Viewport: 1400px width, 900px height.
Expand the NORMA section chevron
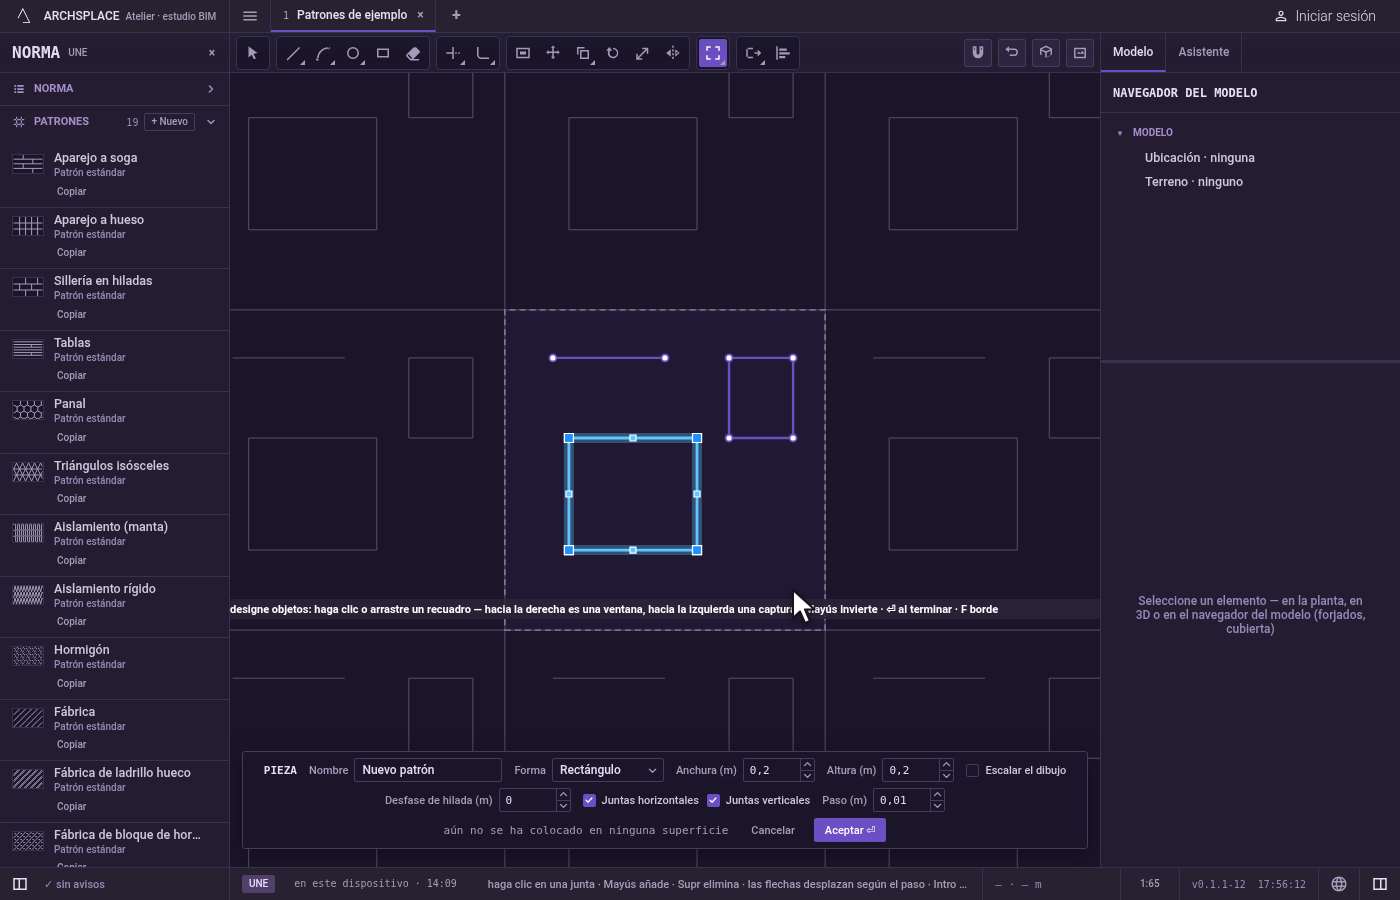(211, 89)
